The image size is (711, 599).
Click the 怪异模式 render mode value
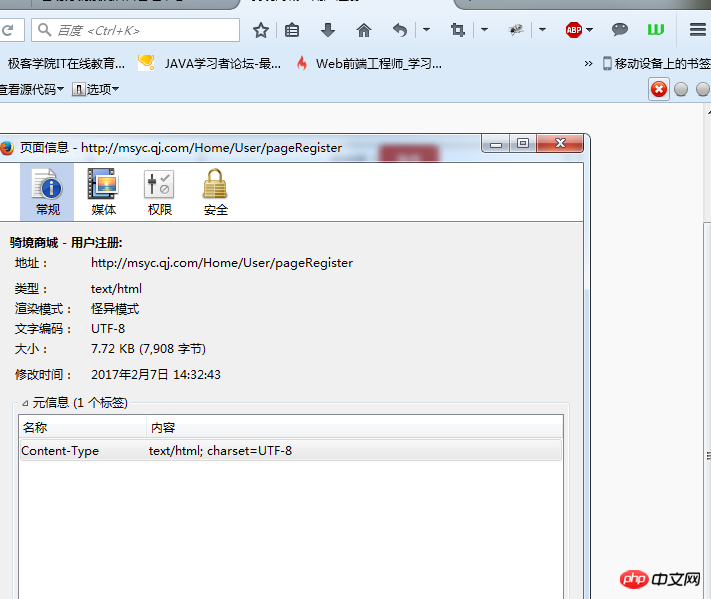115,309
